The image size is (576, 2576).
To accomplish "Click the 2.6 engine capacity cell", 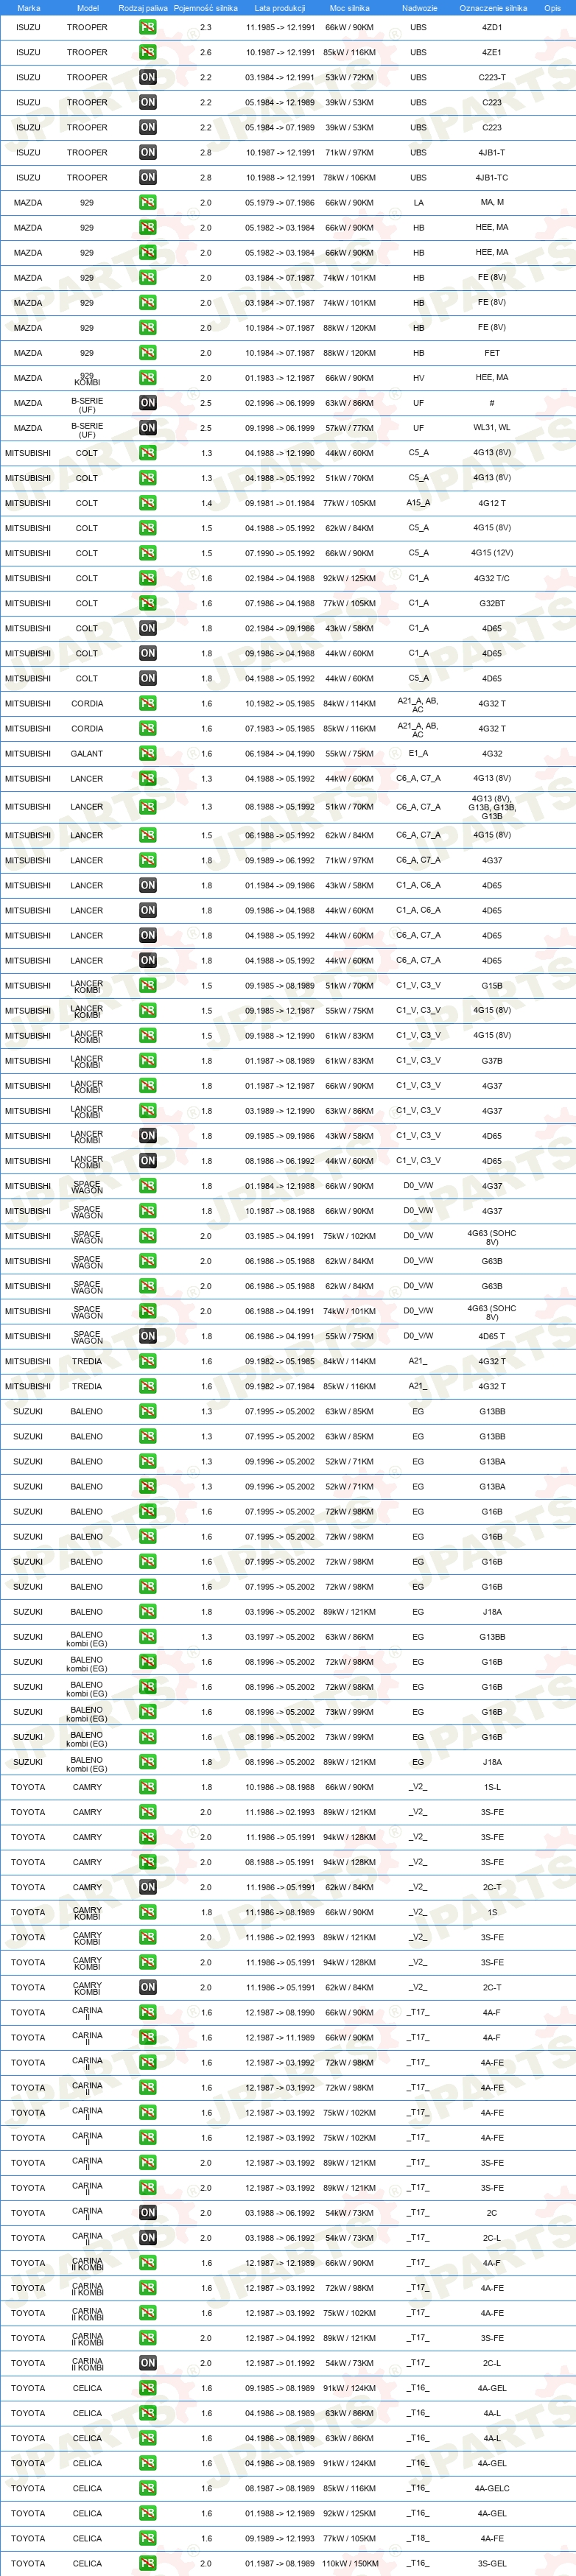I will click(206, 52).
